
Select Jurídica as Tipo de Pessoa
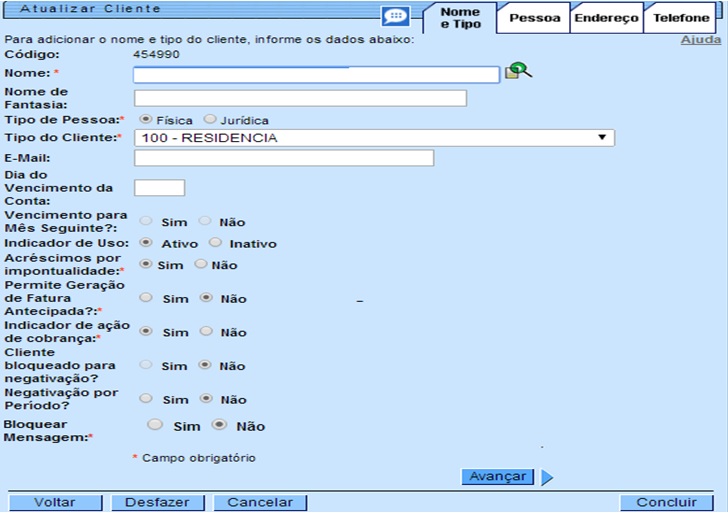pos(210,119)
